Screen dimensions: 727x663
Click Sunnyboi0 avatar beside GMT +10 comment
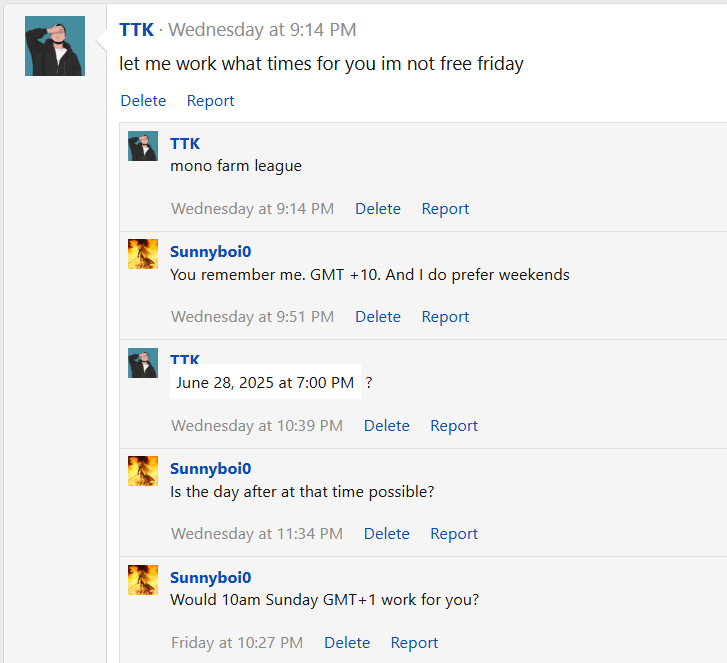[x=143, y=254]
